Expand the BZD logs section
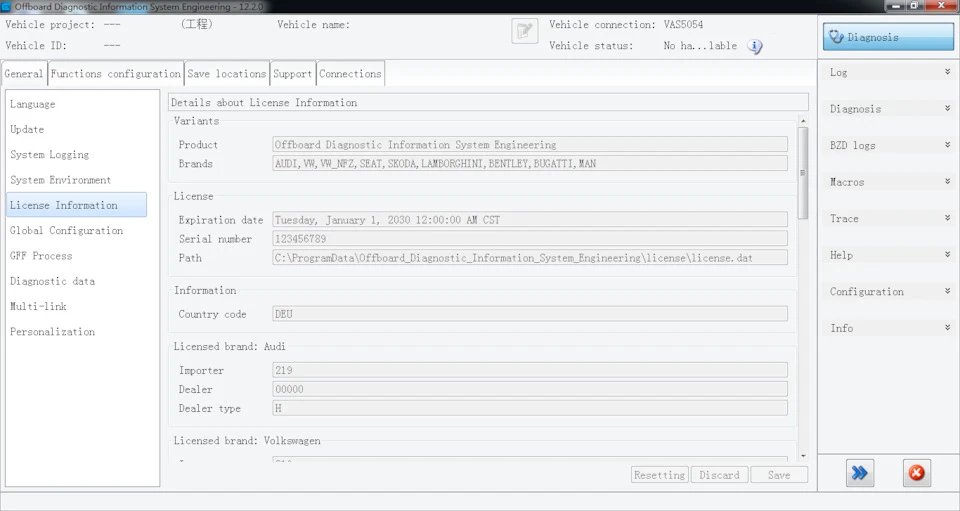This screenshot has height=511, width=960. 947,145
